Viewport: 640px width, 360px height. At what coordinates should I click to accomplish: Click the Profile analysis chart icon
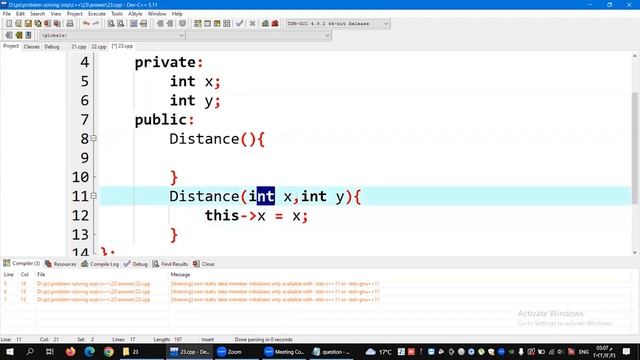click(x=265, y=24)
